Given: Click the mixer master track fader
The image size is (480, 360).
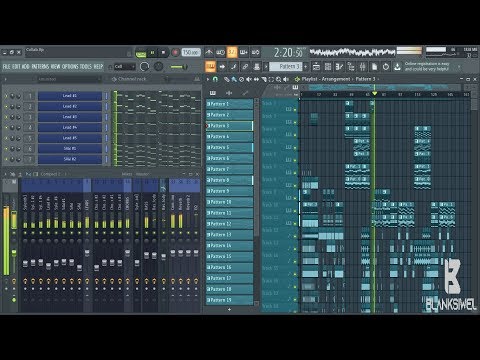Looking at the screenshot, I should tap(14, 253).
